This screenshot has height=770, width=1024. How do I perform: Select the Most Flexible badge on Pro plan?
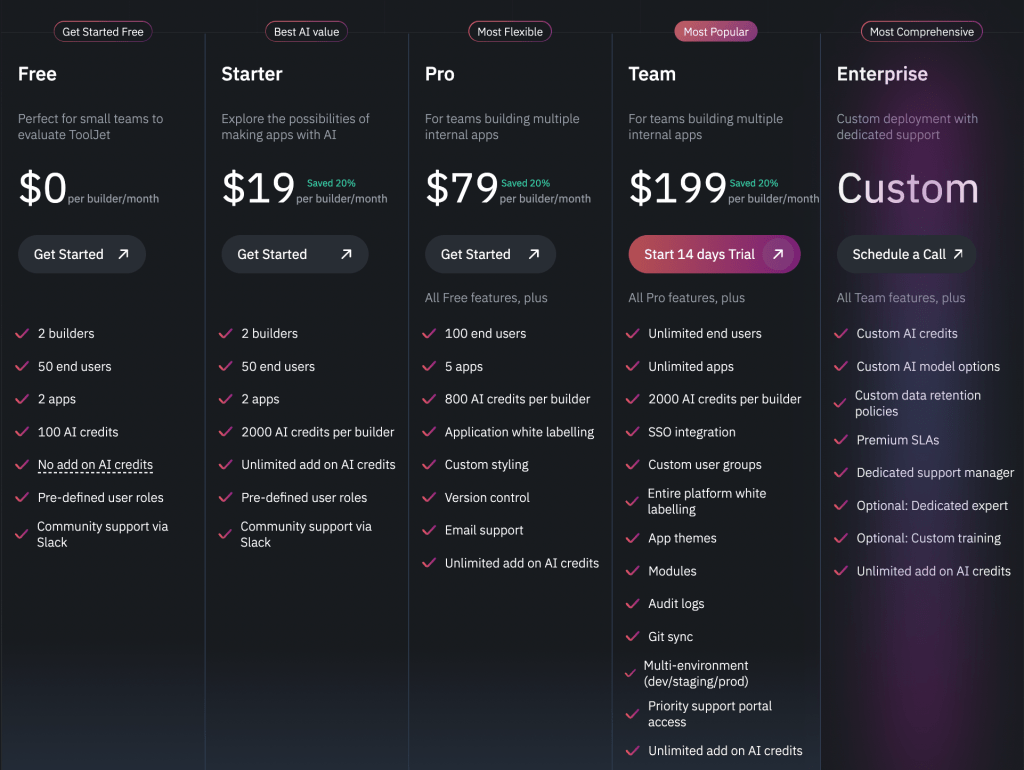(x=509, y=31)
